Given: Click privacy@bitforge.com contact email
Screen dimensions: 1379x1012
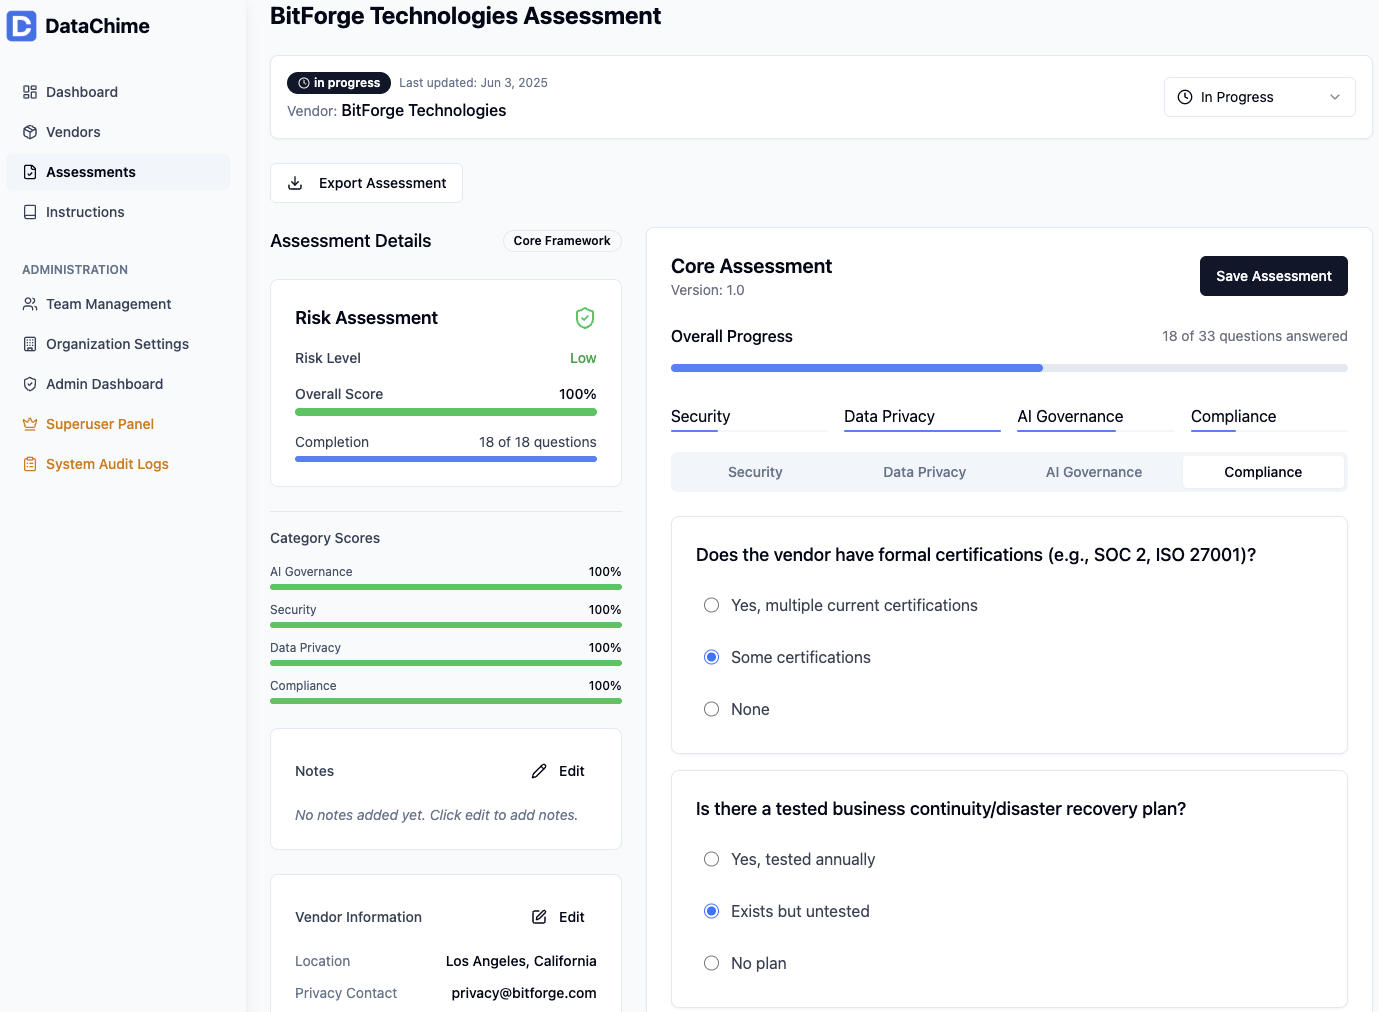Looking at the screenshot, I should click(524, 993).
